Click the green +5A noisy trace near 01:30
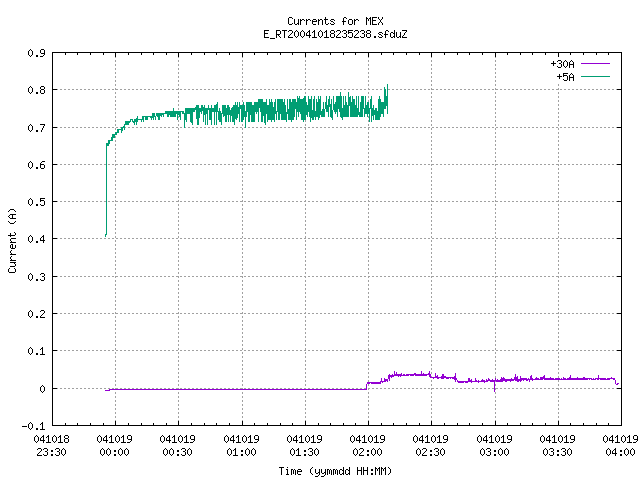 [304, 109]
